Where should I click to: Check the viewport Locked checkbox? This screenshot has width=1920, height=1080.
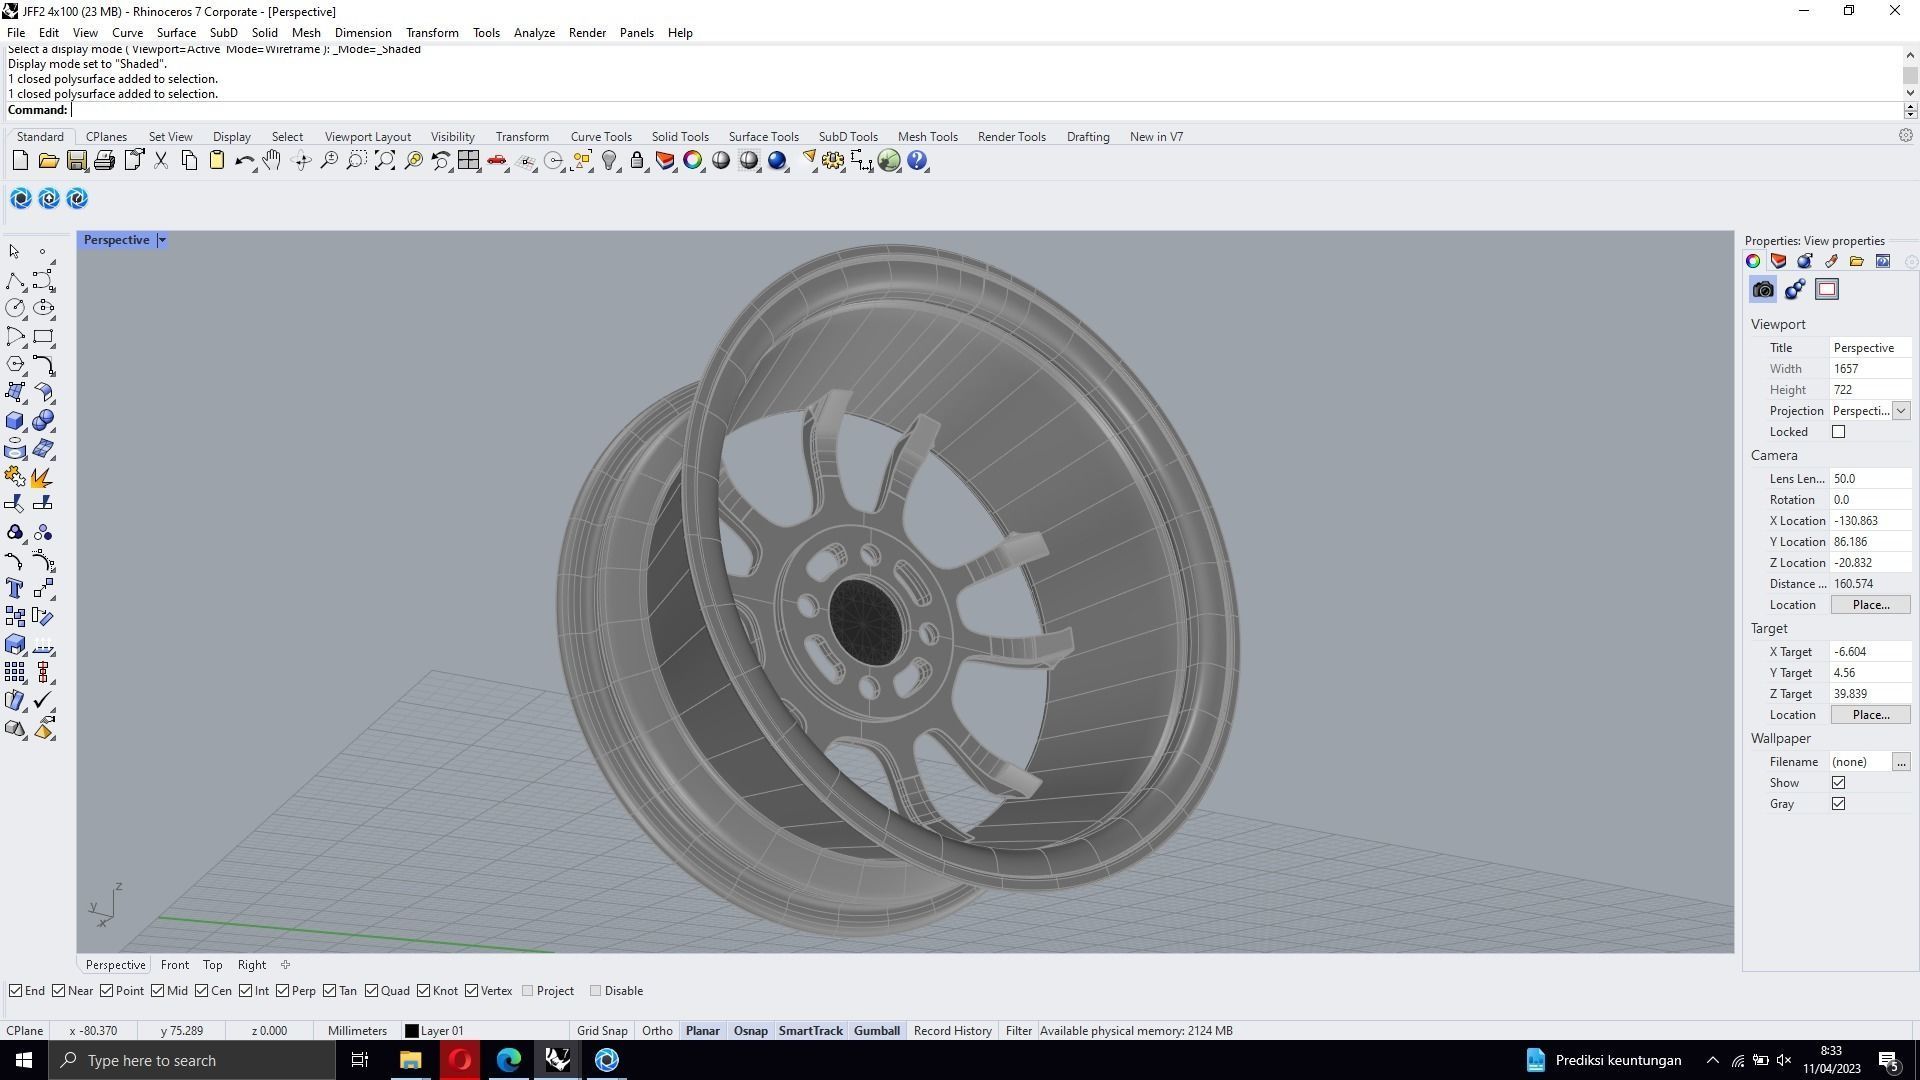point(1838,432)
